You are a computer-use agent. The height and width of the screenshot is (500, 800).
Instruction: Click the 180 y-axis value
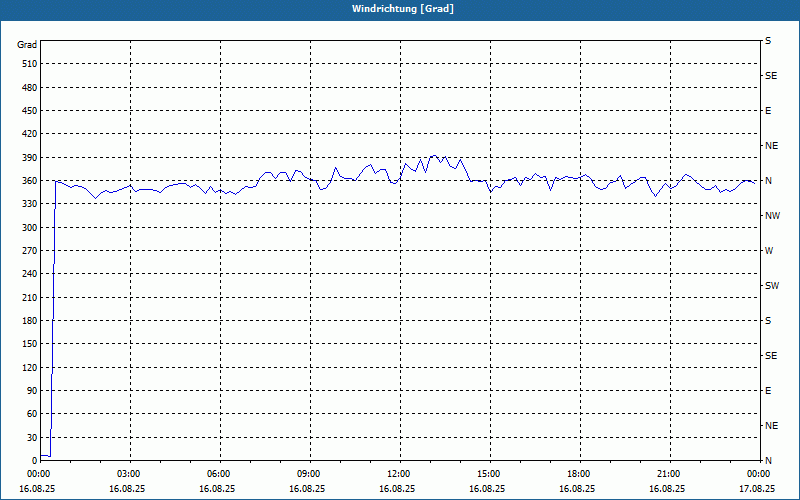pos(30,321)
